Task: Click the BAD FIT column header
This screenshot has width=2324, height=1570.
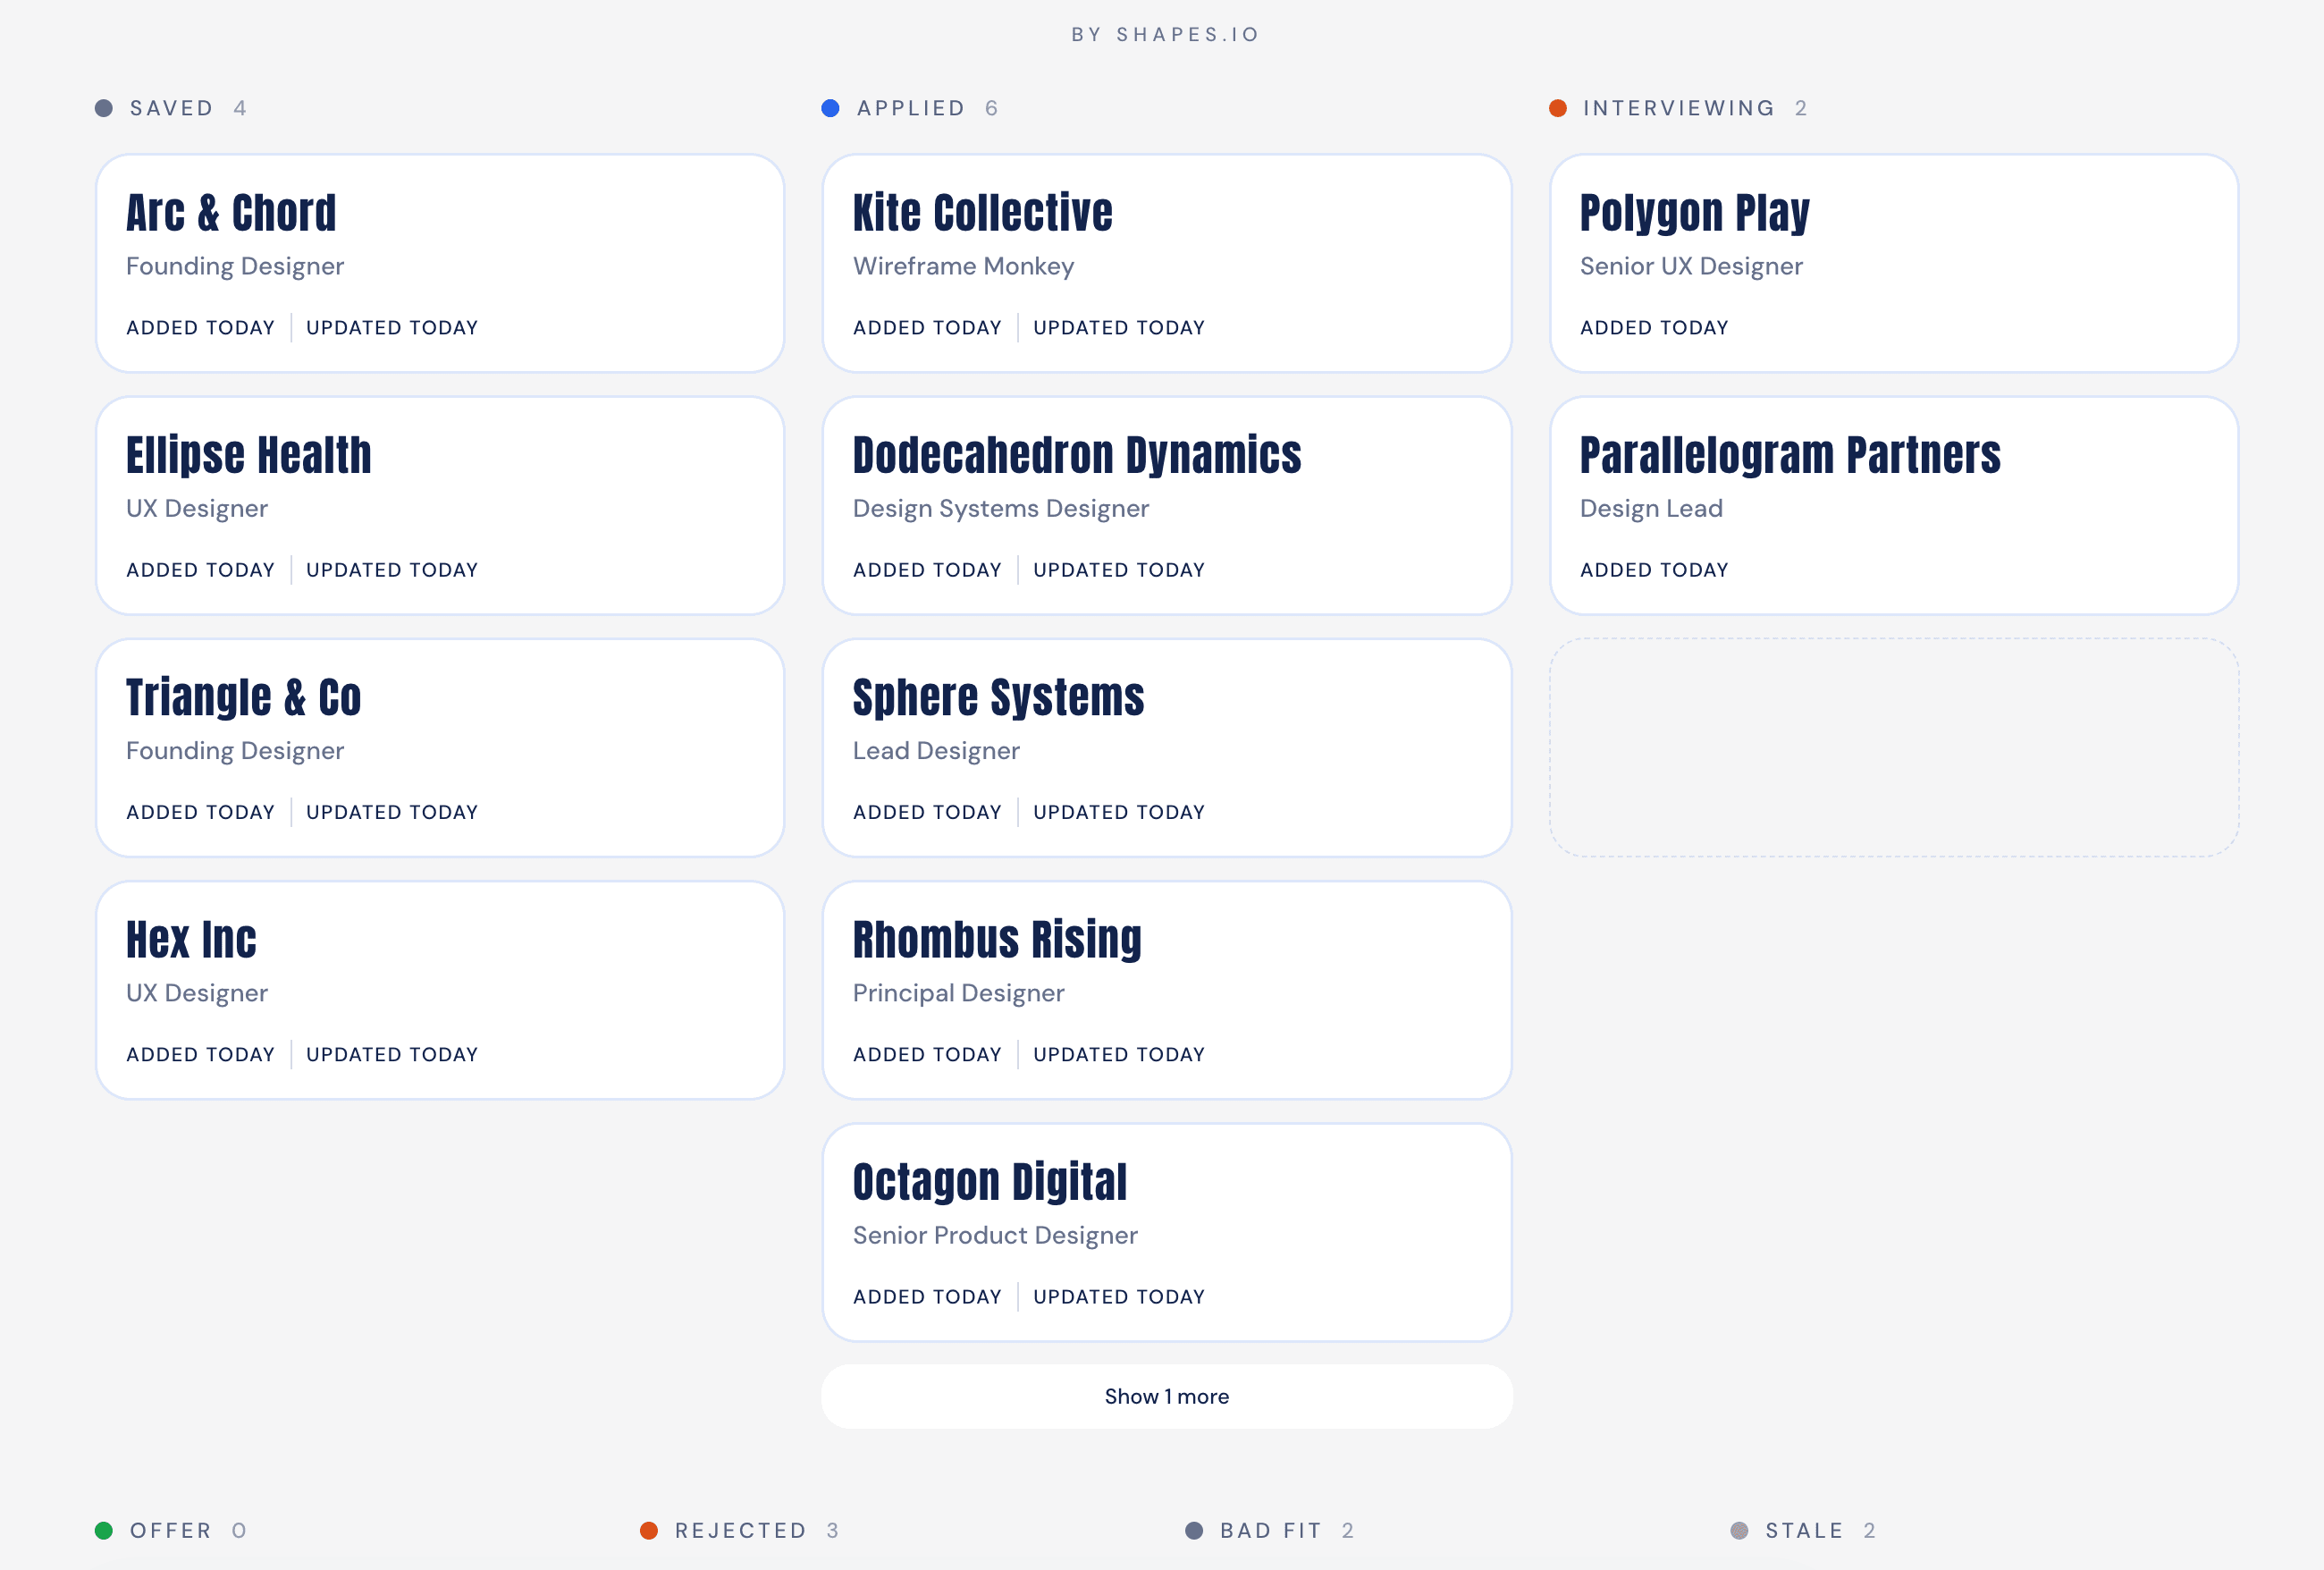Action: pos(1270,1530)
